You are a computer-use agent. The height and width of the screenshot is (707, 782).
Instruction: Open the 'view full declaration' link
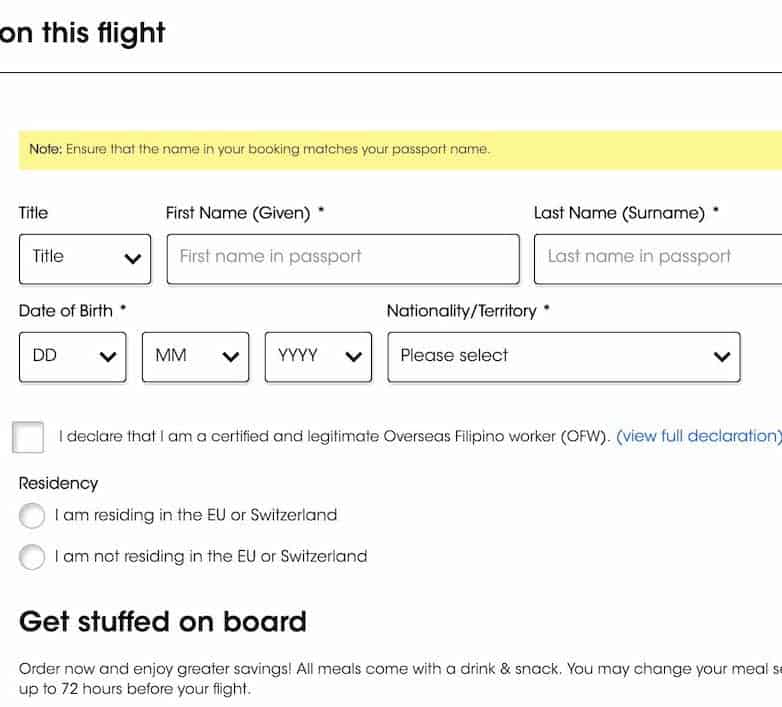[x=698, y=436]
